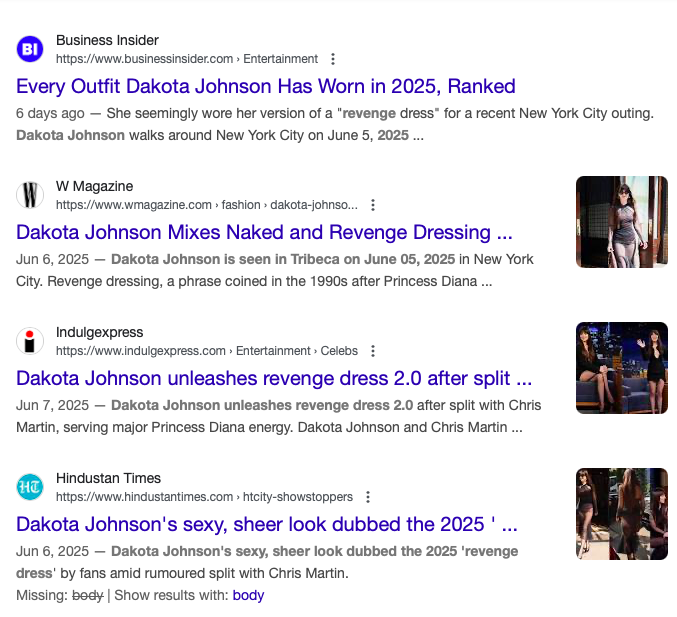677x617 pixels.
Task: Click 'Martin, serving major Princess Diana energy' snippet line
Action: 269,427
